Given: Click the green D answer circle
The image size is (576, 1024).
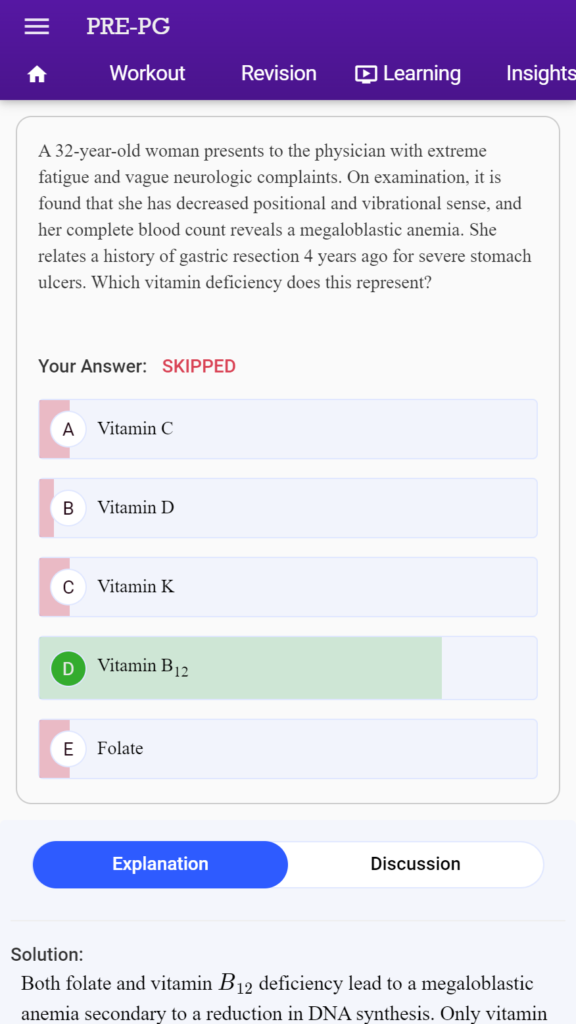Looking at the screenshot, I should (x=68, y=668).
